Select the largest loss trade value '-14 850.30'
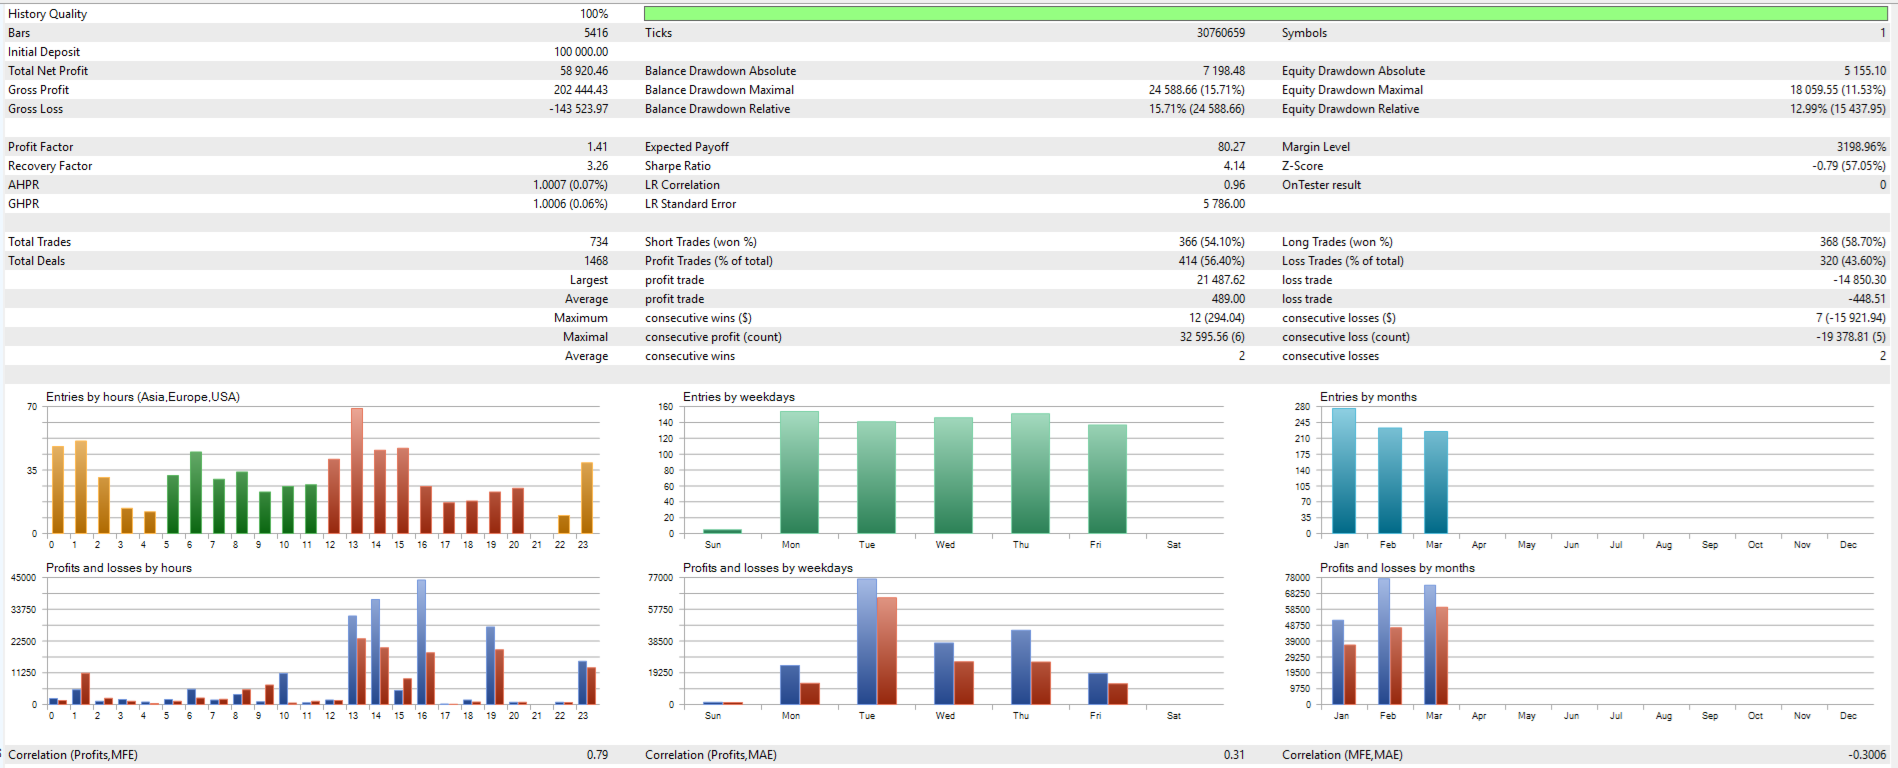 [1860, 280]
